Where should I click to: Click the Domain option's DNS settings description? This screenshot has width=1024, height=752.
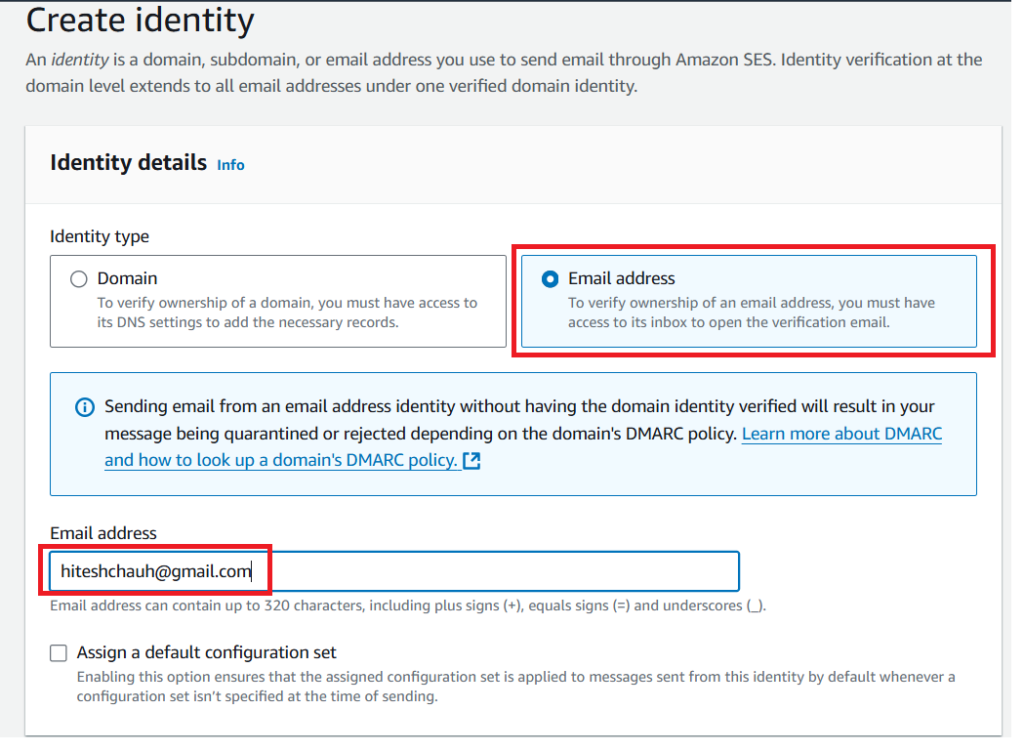(x=287, y=312)
